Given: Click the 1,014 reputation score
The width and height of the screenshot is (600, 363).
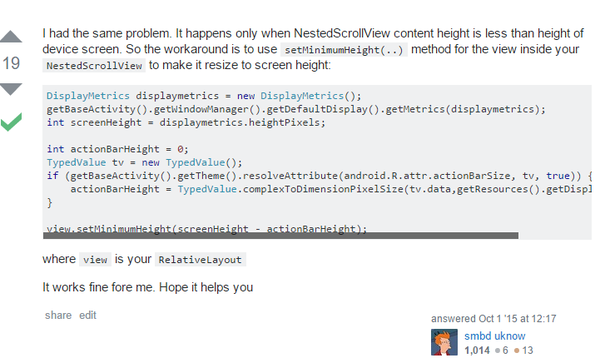Looking at the screenshot, I should tap(477, 350).
